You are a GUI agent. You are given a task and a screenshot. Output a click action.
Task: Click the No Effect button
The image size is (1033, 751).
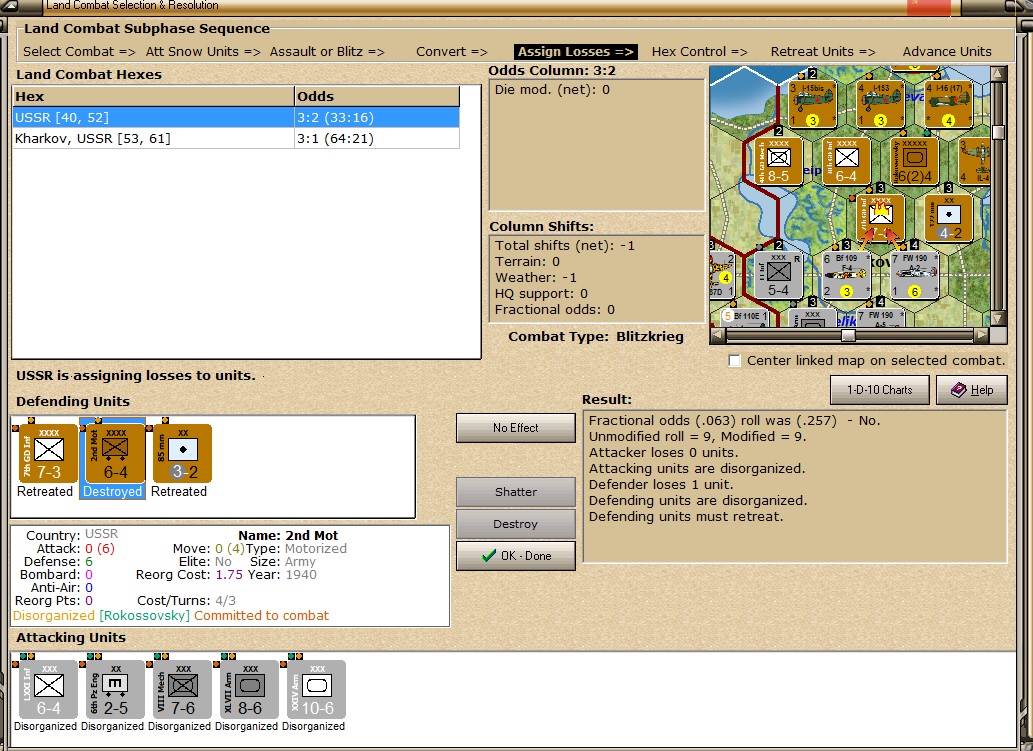coord(516,428)
